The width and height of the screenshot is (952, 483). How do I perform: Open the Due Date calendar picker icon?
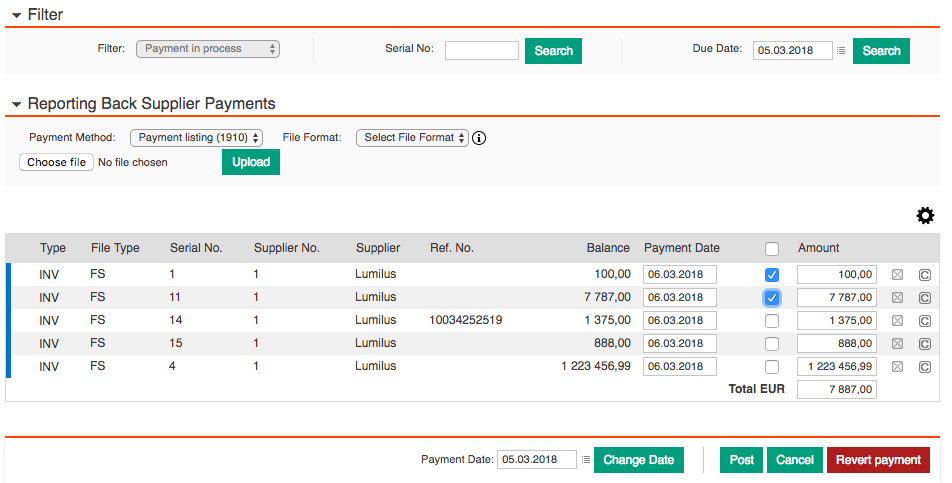point(841,51)
